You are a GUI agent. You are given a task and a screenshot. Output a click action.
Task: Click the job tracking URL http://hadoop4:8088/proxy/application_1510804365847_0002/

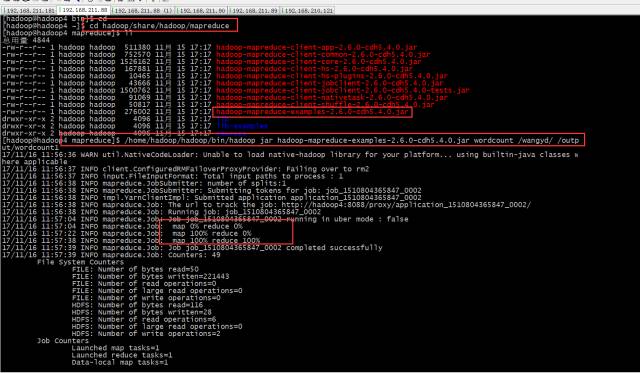tap(406, 205)
